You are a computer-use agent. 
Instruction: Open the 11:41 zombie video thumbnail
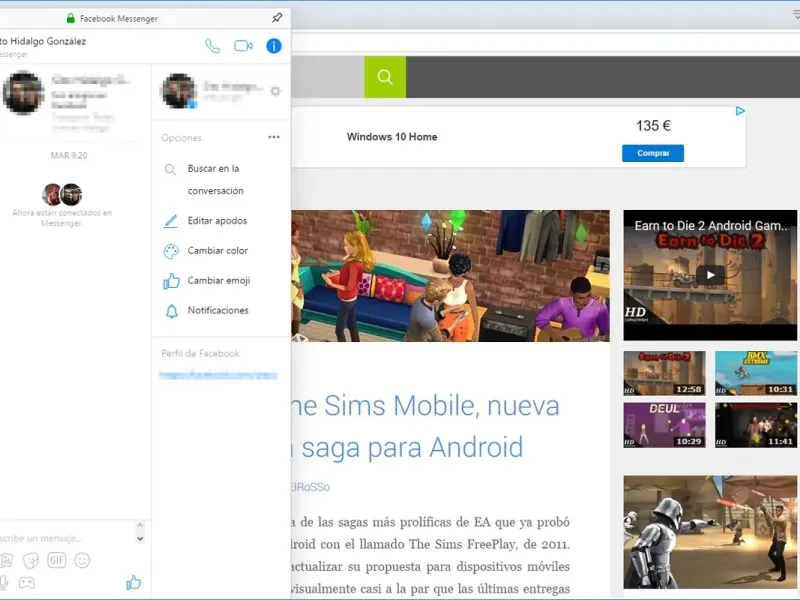(x=756, y=425)
